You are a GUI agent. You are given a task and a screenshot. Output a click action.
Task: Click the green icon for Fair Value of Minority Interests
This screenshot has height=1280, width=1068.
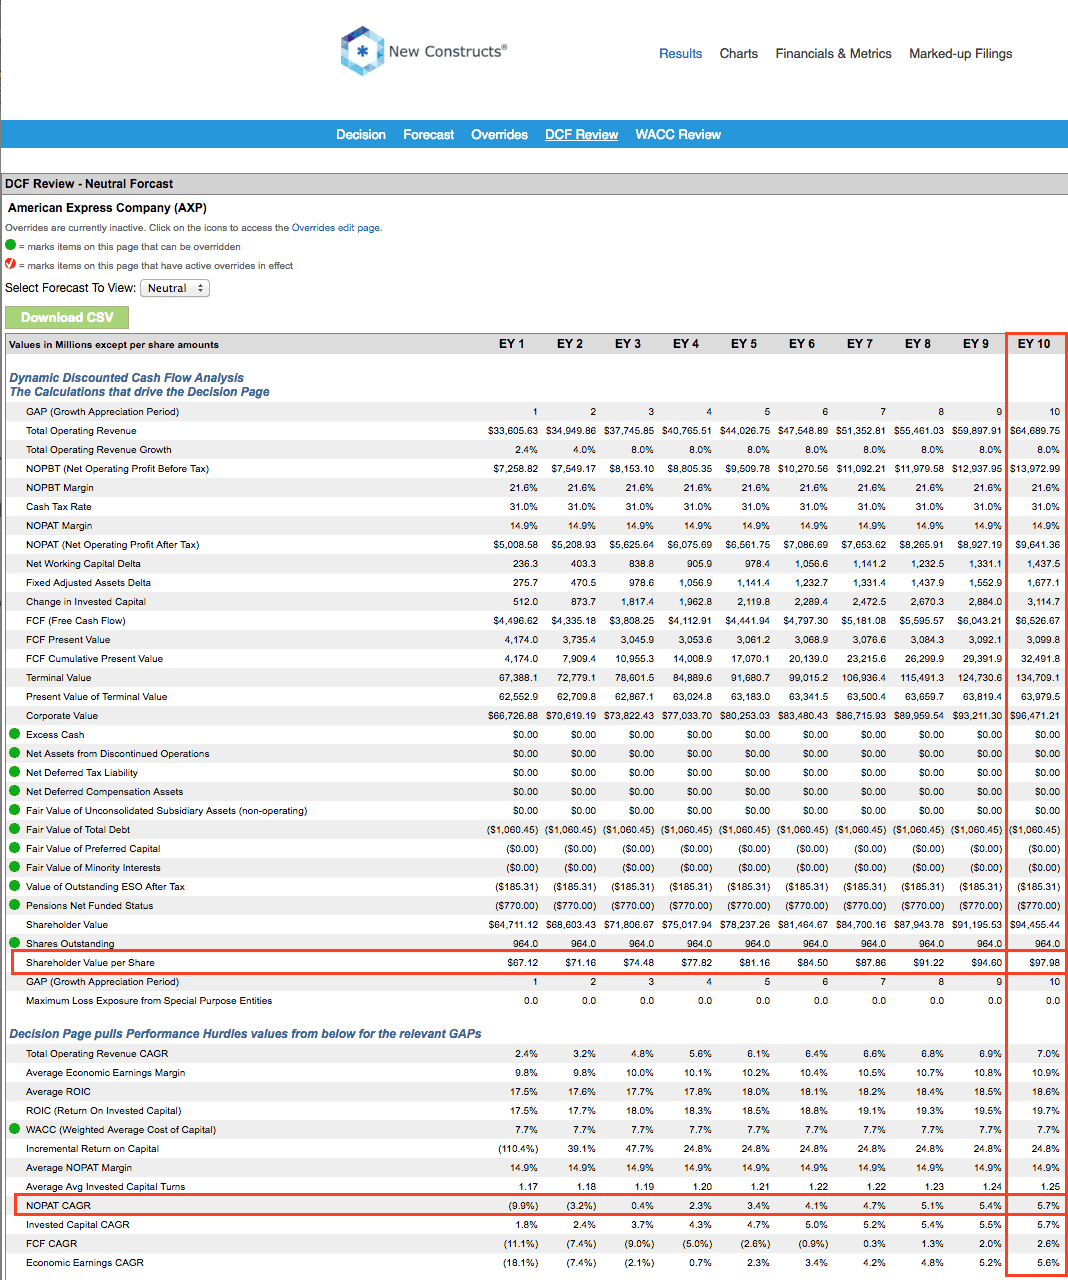click(x=14, y=867)
